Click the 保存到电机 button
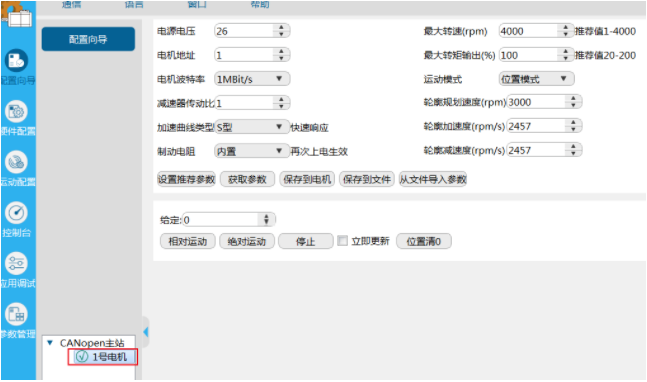The width and height of the screenshot is (647, 382). (307, 179)
